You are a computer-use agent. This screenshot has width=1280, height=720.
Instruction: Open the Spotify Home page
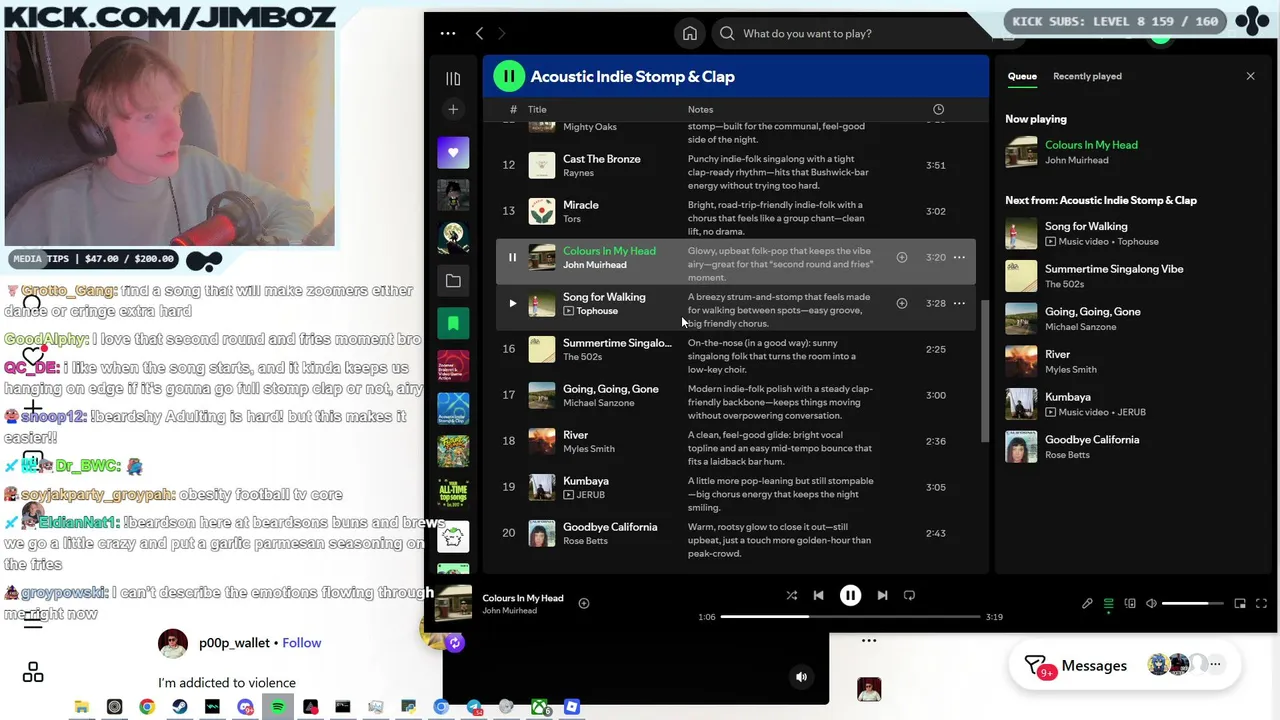[690, 33]
